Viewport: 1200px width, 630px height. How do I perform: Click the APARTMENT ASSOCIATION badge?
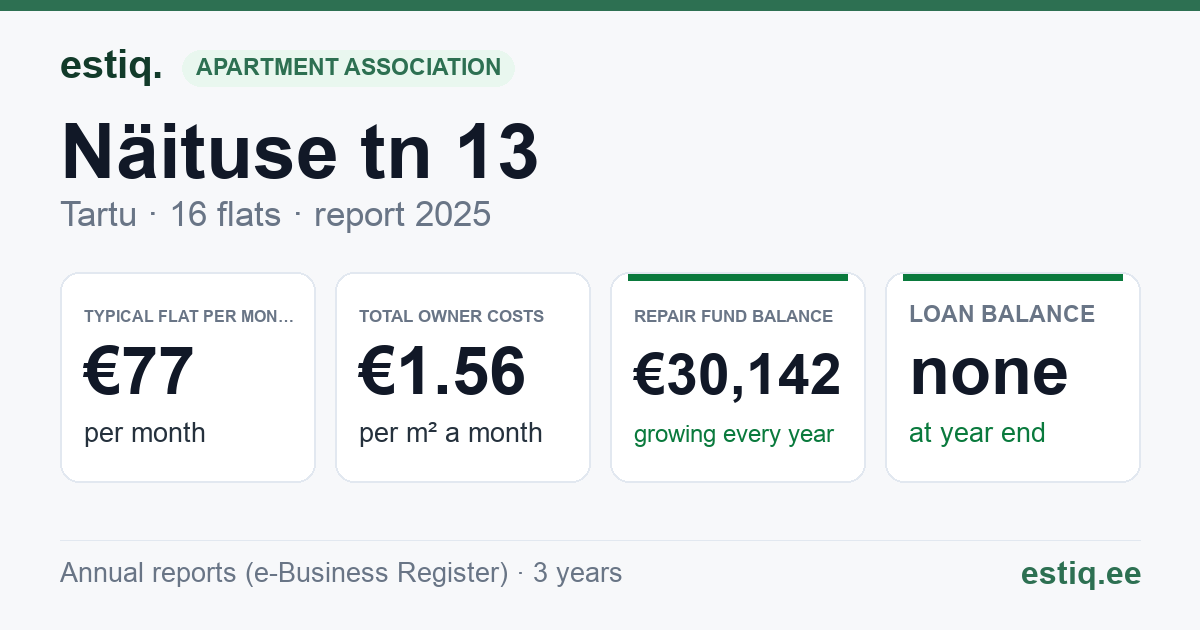348,68
